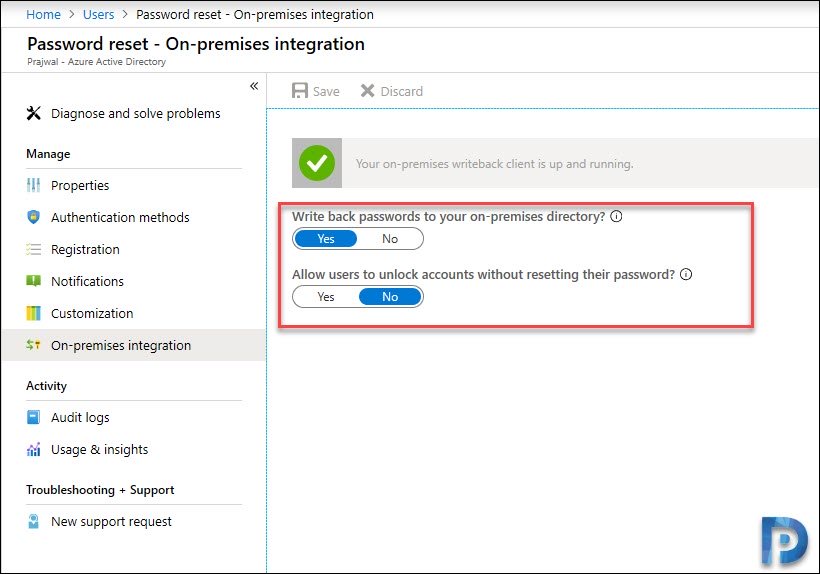This screenshot has height=574, width=820.
Task: Choose No for unlock accounts option
Action: (x=390, y=297)
